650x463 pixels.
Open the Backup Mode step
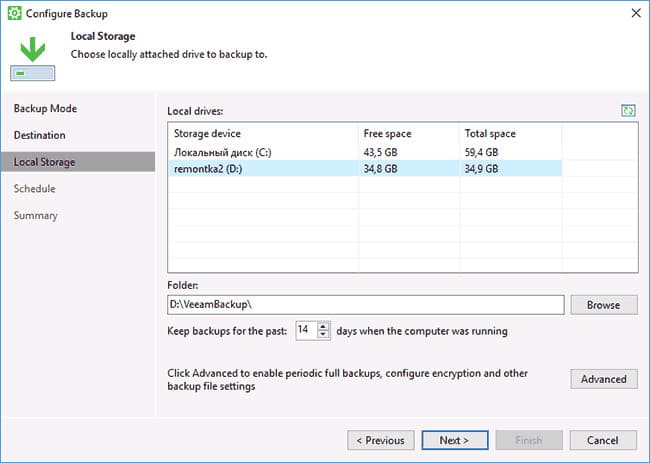coord(45,109)
